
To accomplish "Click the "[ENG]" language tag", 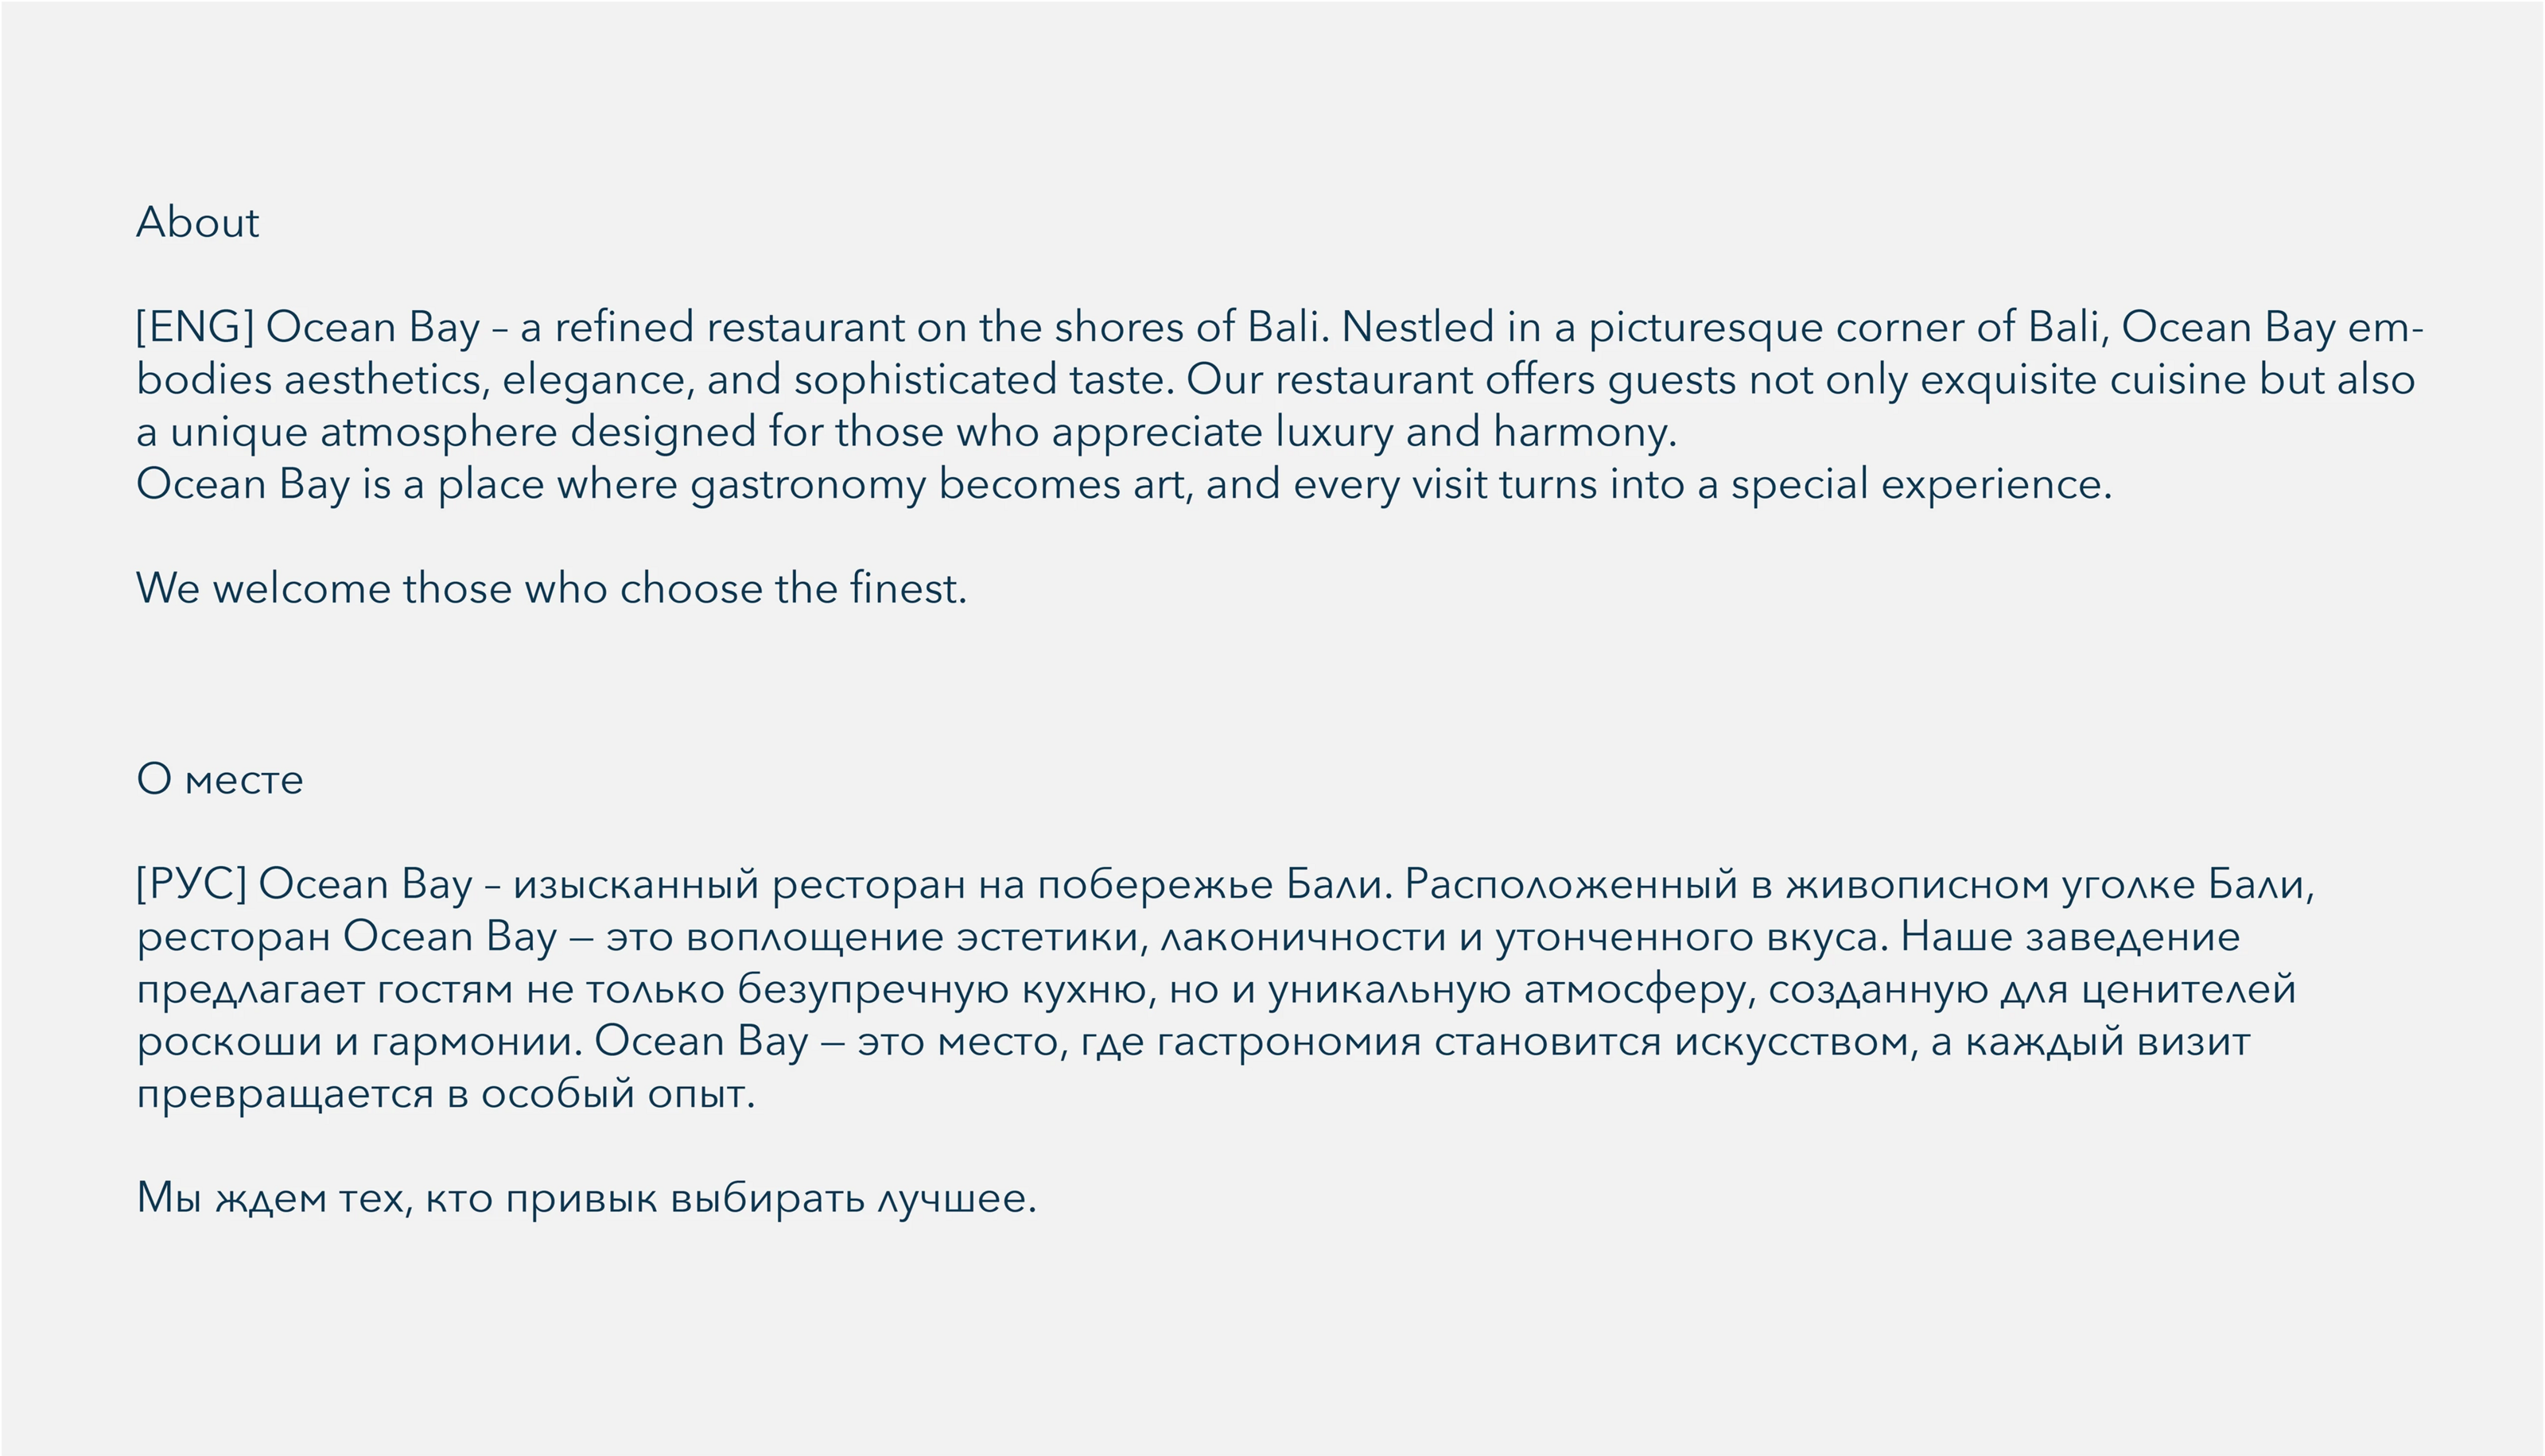I will [x=195, y=327].
